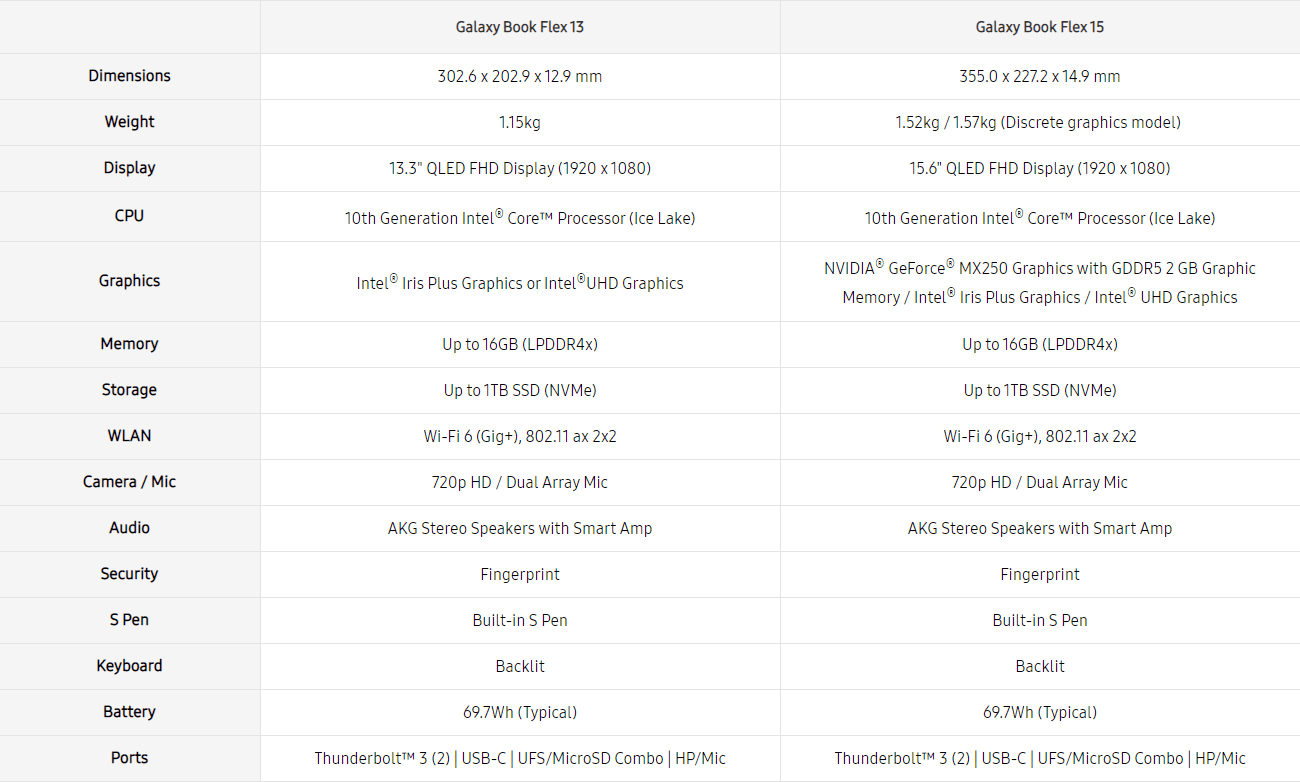
Task: Select the Weight row label
Action: coord(129,122)
